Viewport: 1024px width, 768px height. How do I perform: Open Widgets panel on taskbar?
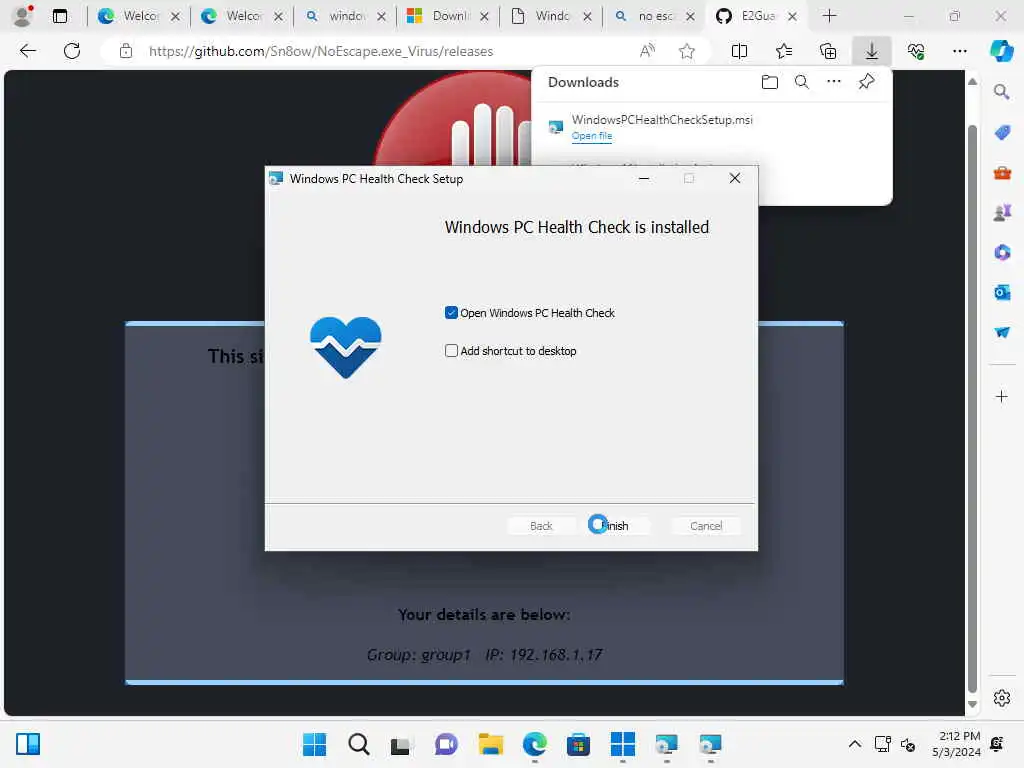28,744
